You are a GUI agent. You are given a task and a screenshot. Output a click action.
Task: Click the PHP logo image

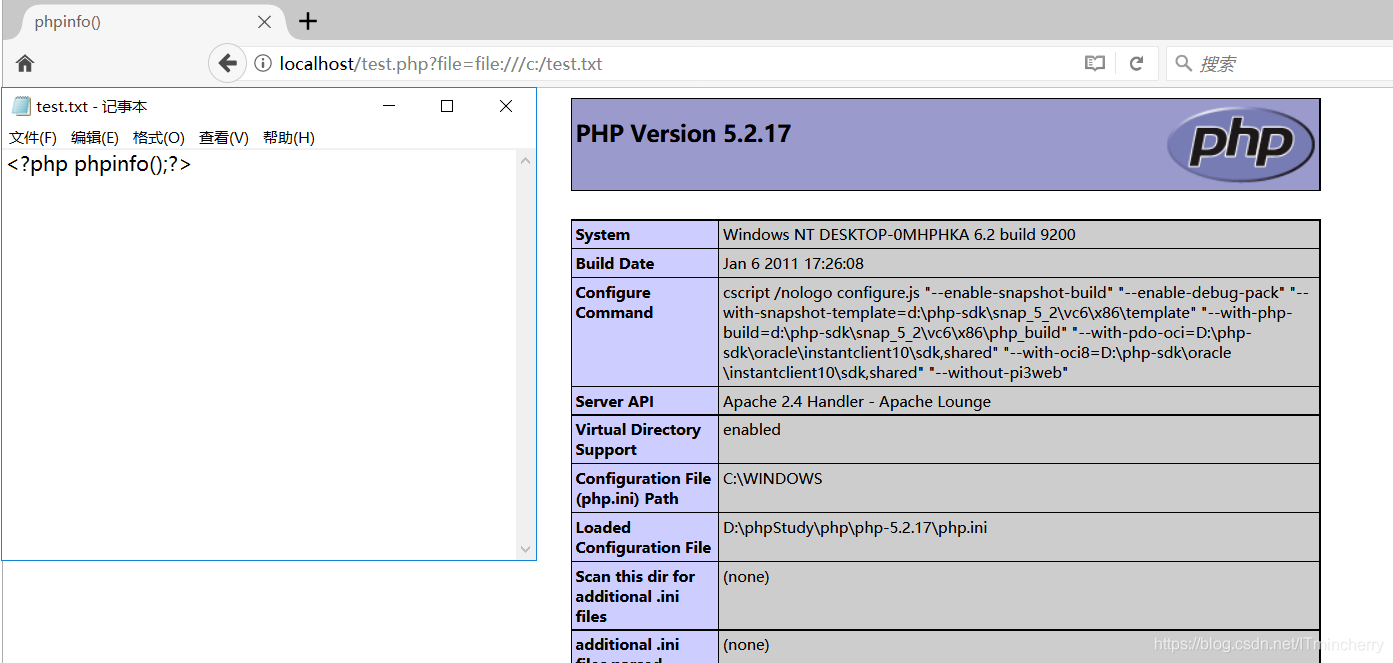click(x=1241, y=145)
